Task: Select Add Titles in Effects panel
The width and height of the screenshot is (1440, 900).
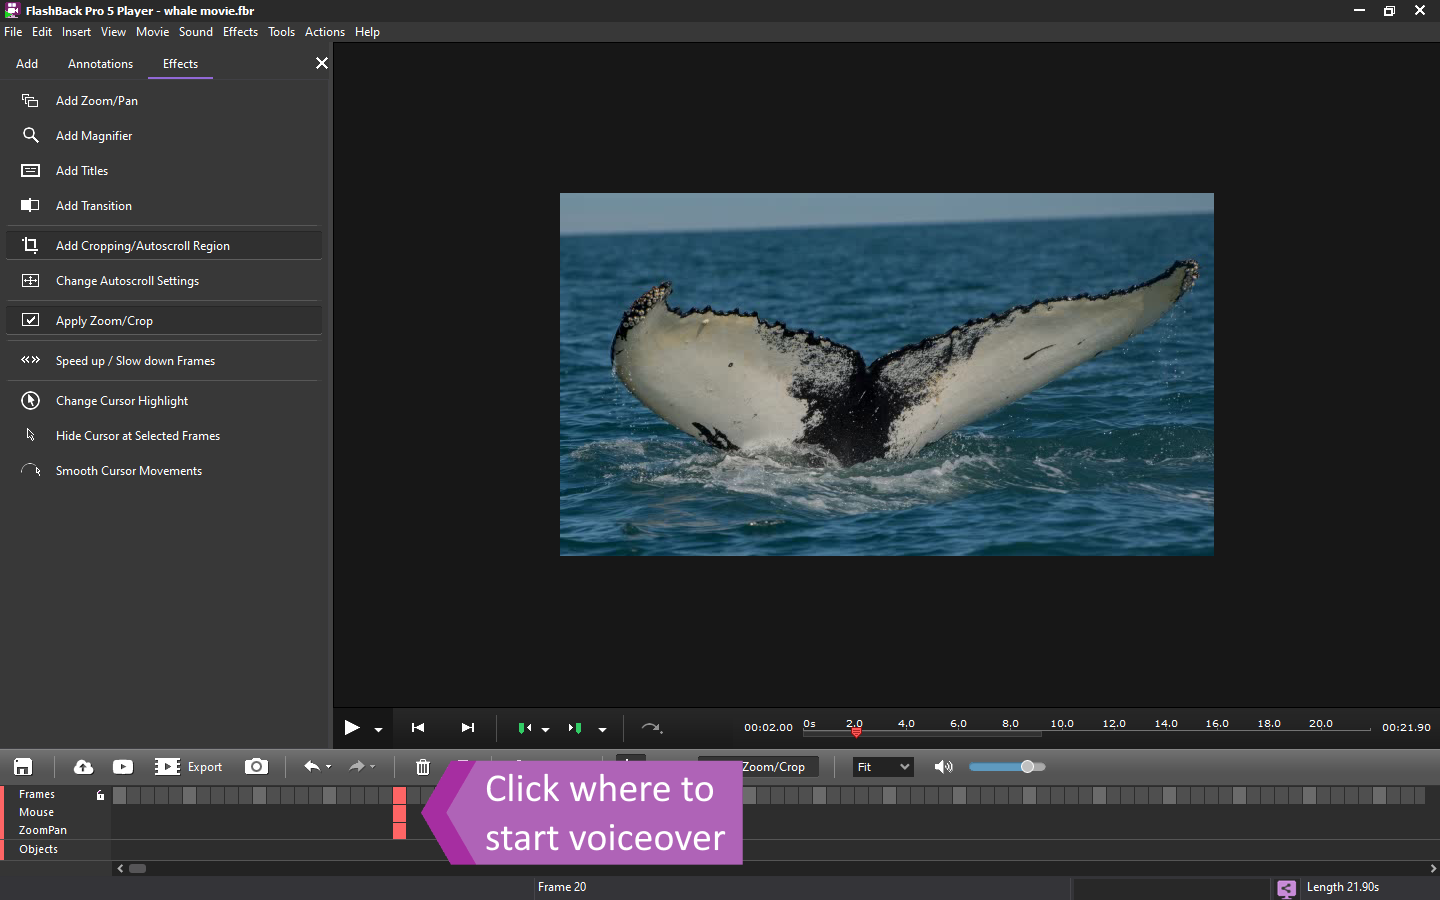Action: pos(82,171)
